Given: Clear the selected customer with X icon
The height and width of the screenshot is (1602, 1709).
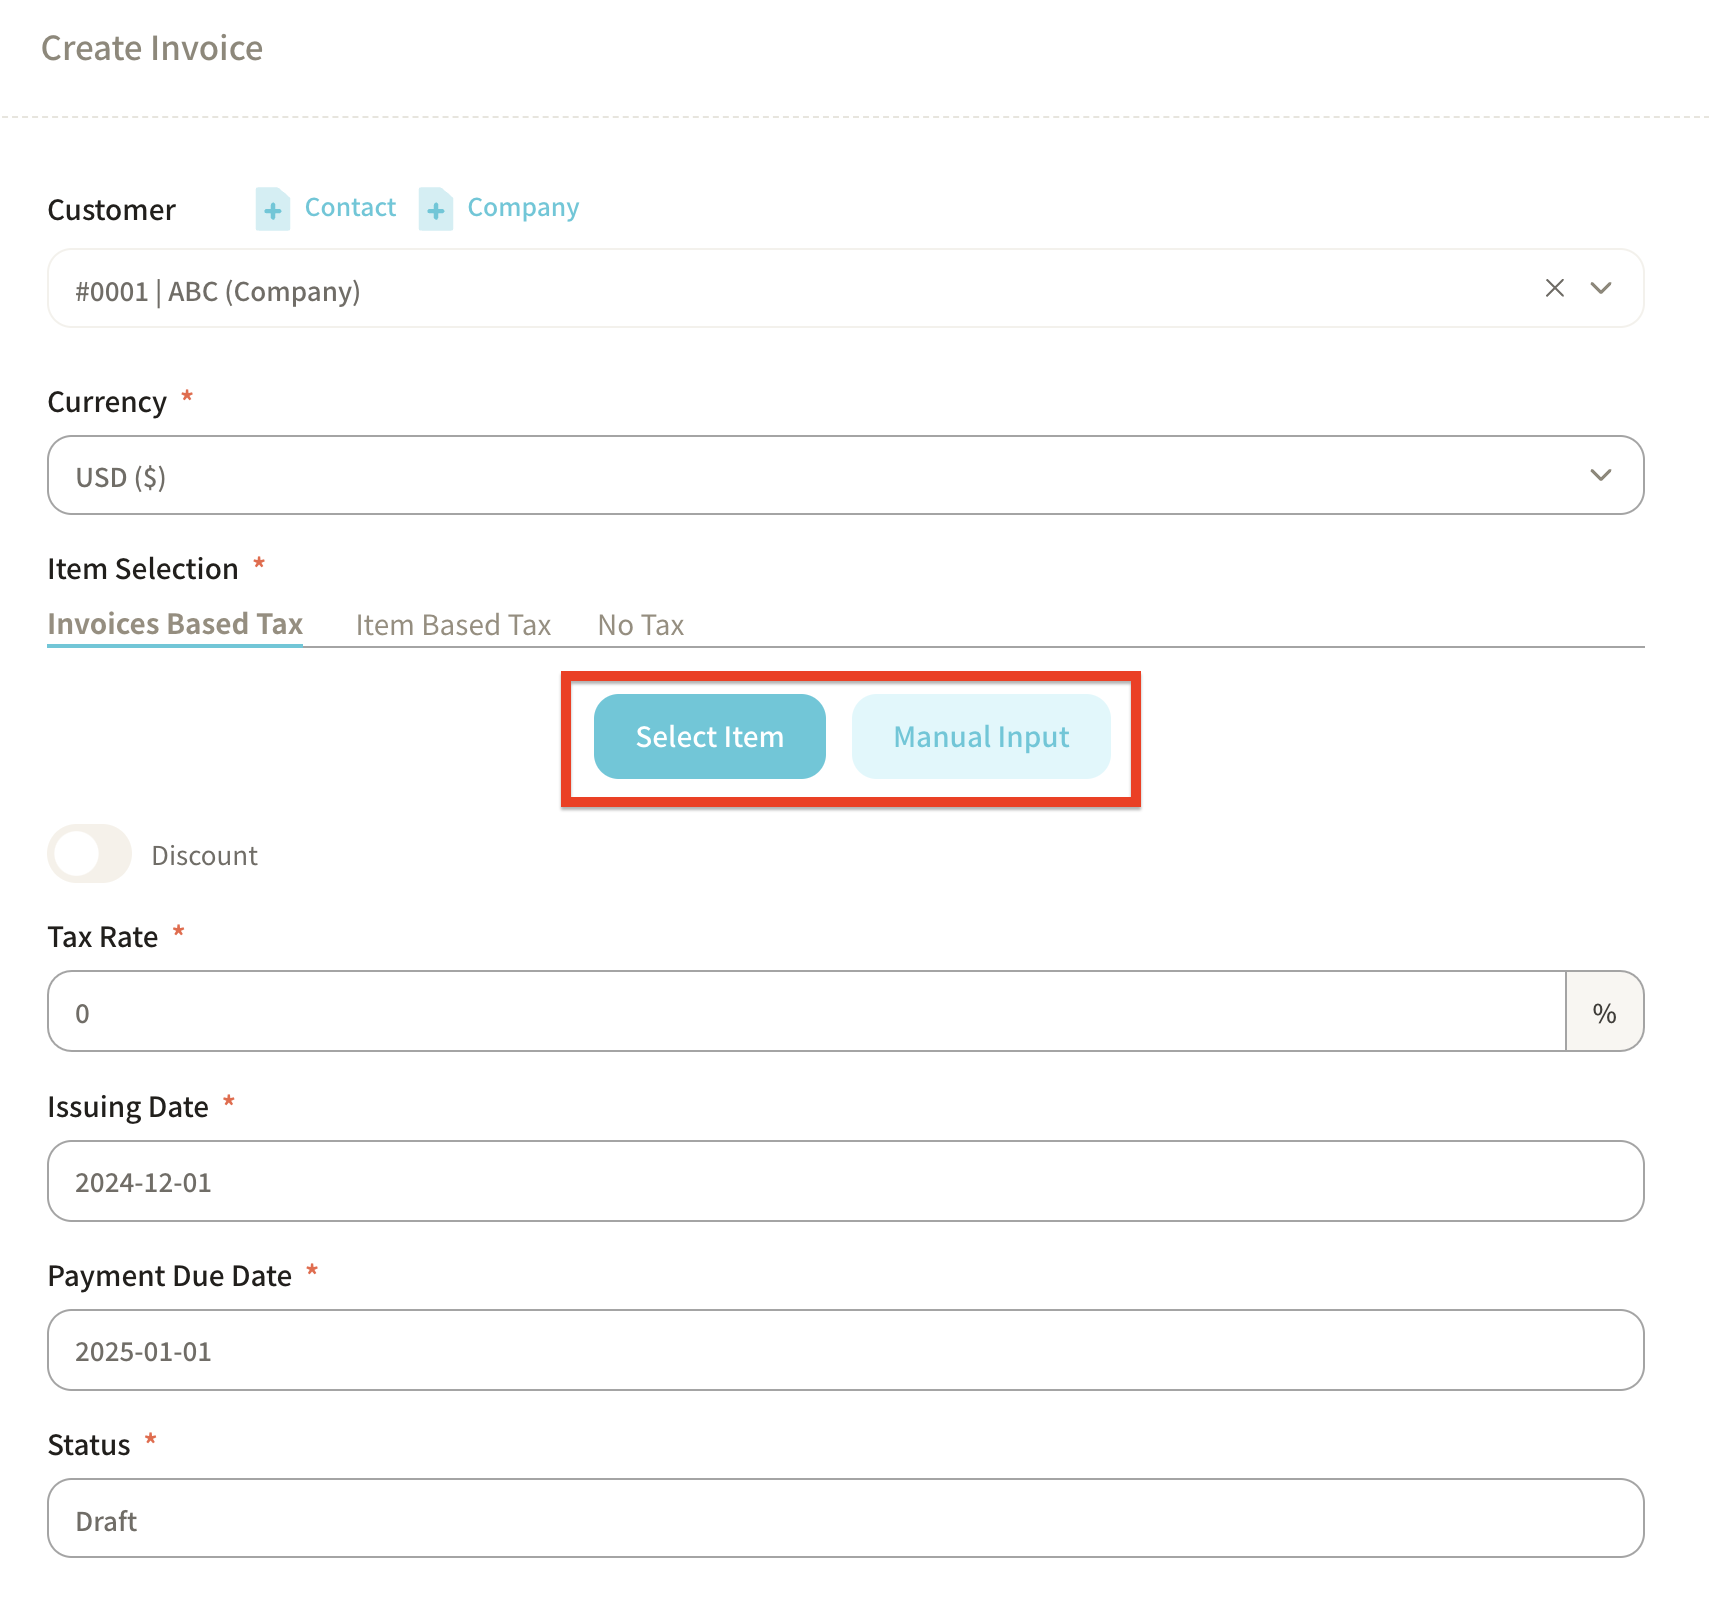Looking at the screenshot, I should click(x=1554, y=288).
